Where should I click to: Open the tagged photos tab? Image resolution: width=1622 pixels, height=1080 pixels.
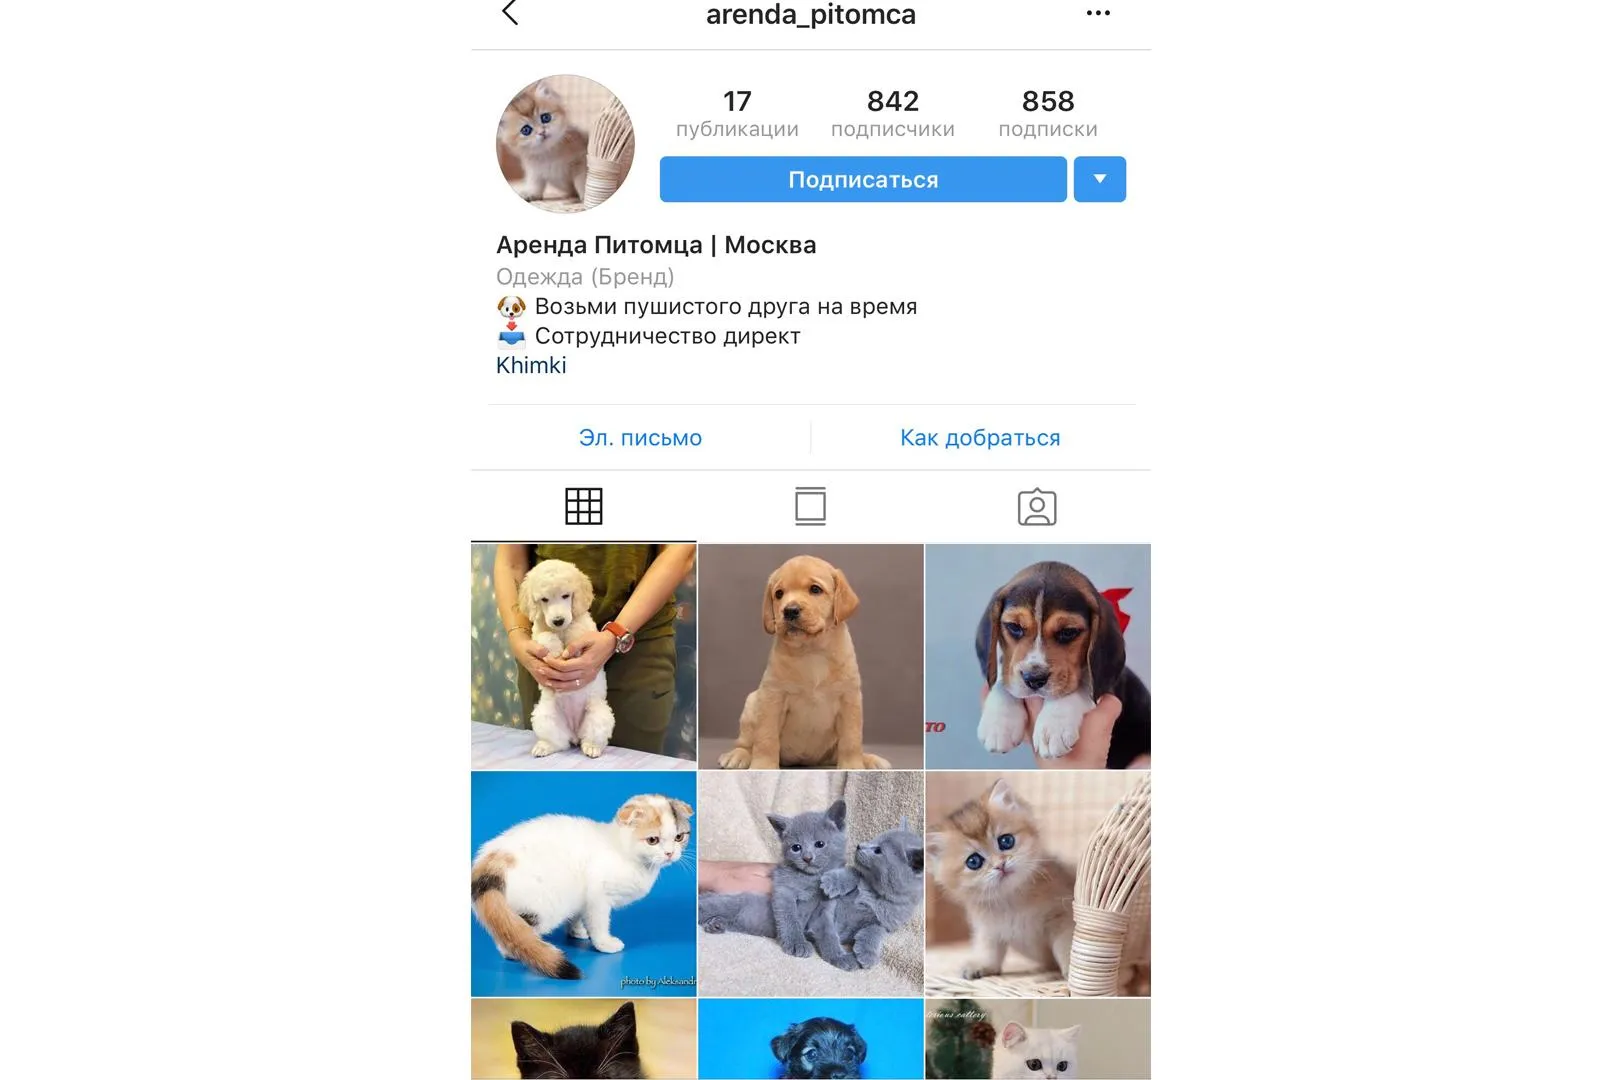pyautogui.click(x=1037, y=507)
